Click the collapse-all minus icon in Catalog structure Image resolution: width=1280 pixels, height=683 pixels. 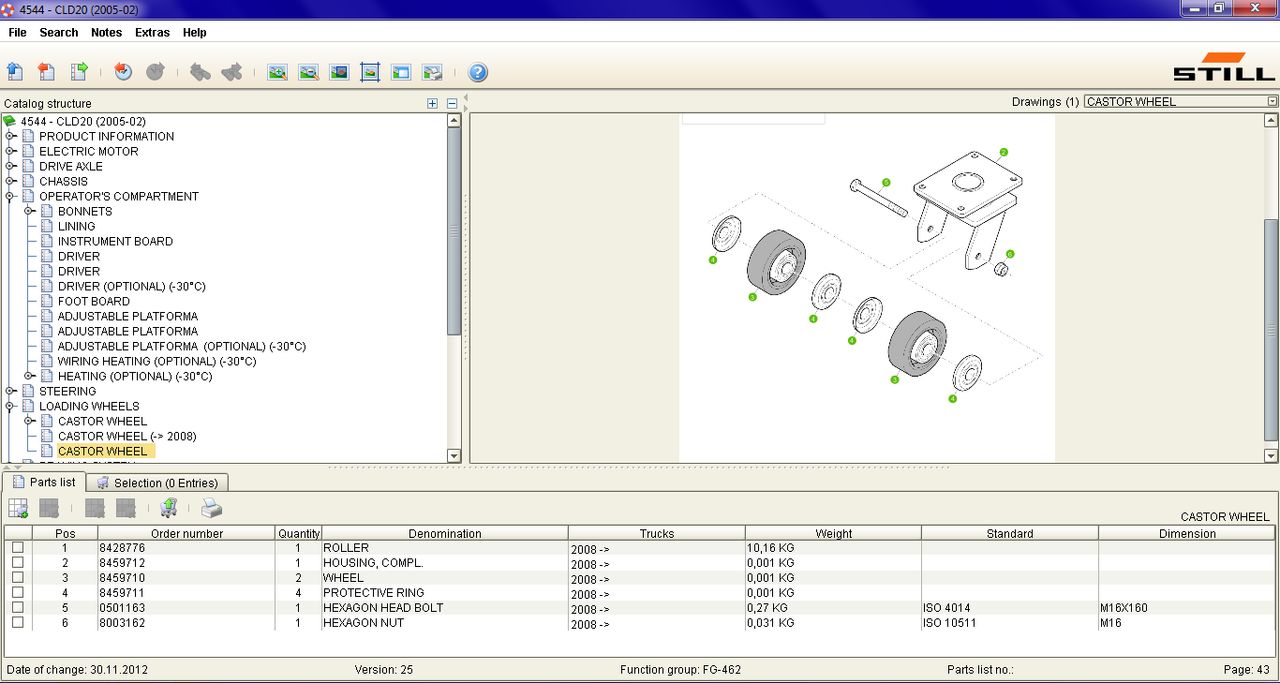pyautogui.click(x=452, y=103)
